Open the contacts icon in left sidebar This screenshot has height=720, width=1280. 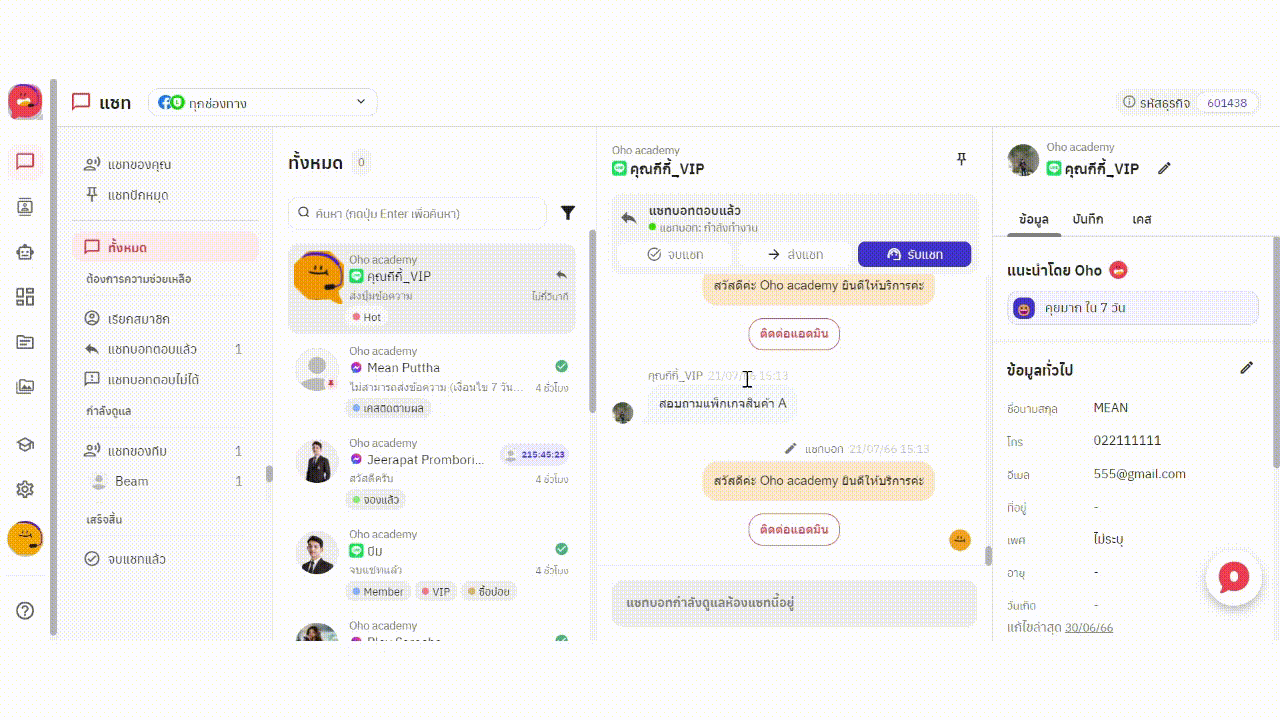coord(25,207)
